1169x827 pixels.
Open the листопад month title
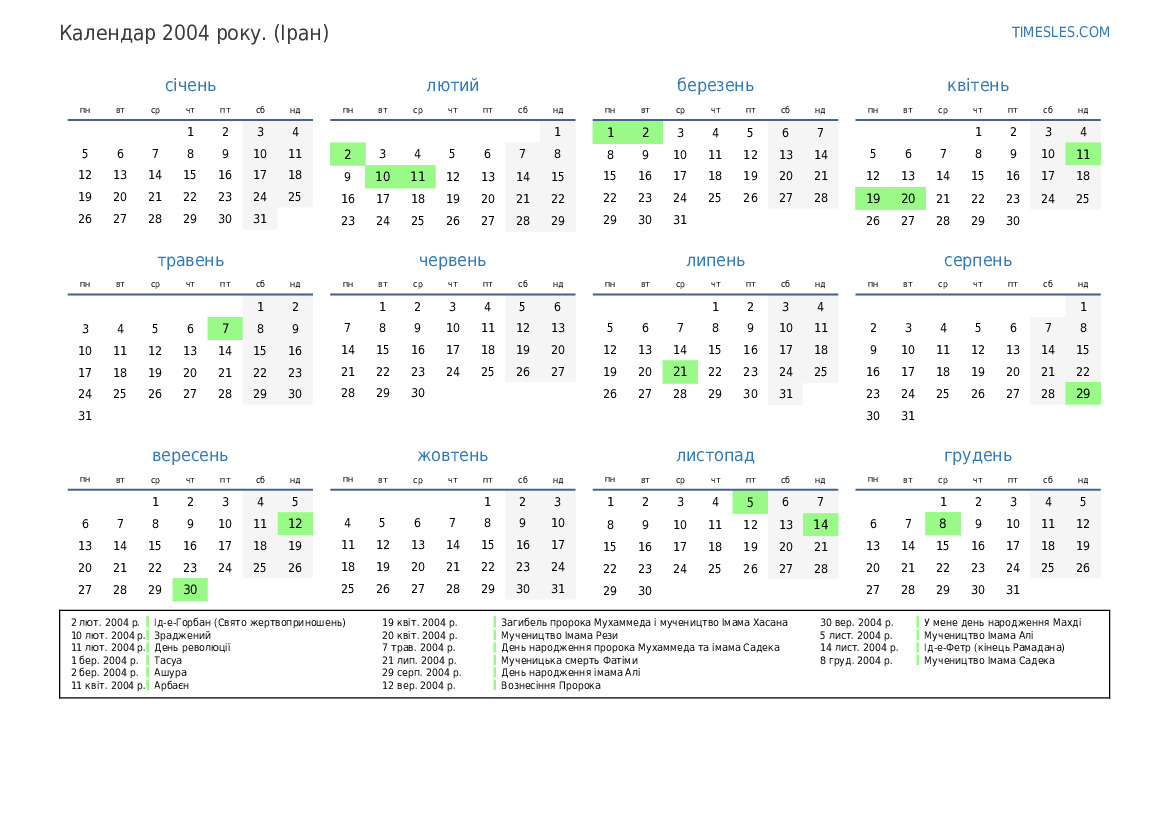point(715,456)
